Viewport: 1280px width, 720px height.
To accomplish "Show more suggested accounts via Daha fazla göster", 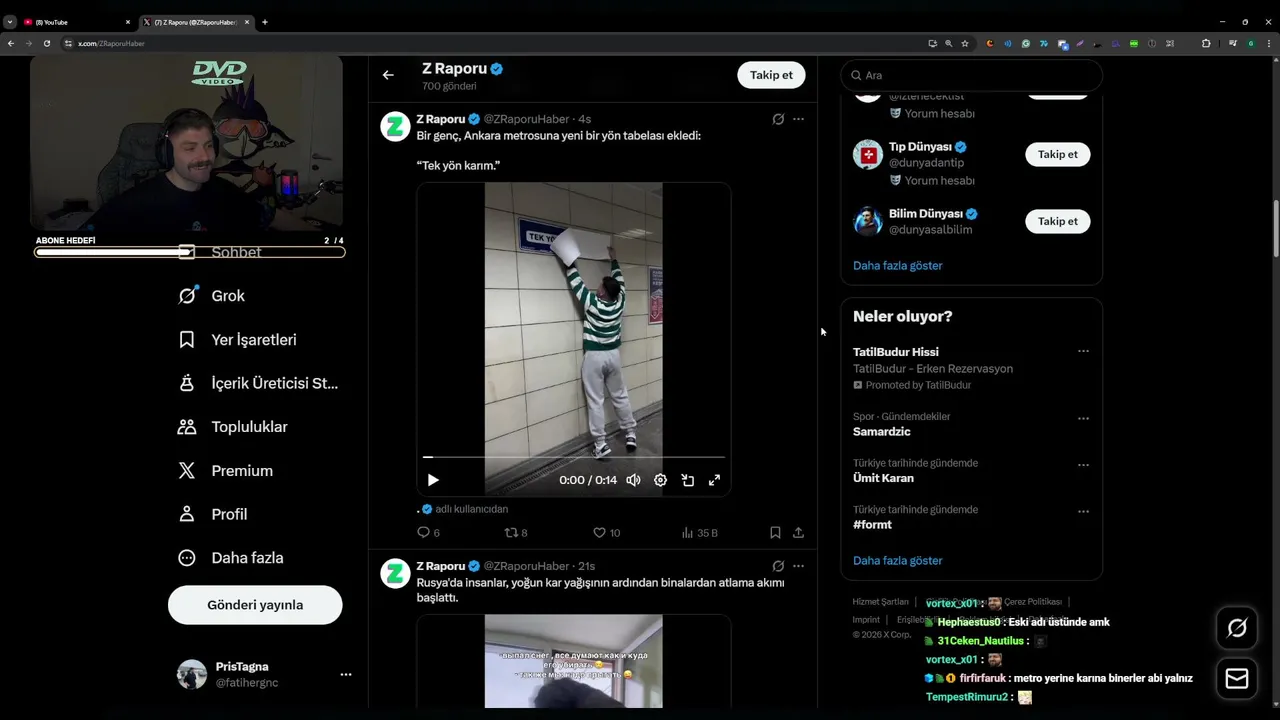I will point(897,265).
